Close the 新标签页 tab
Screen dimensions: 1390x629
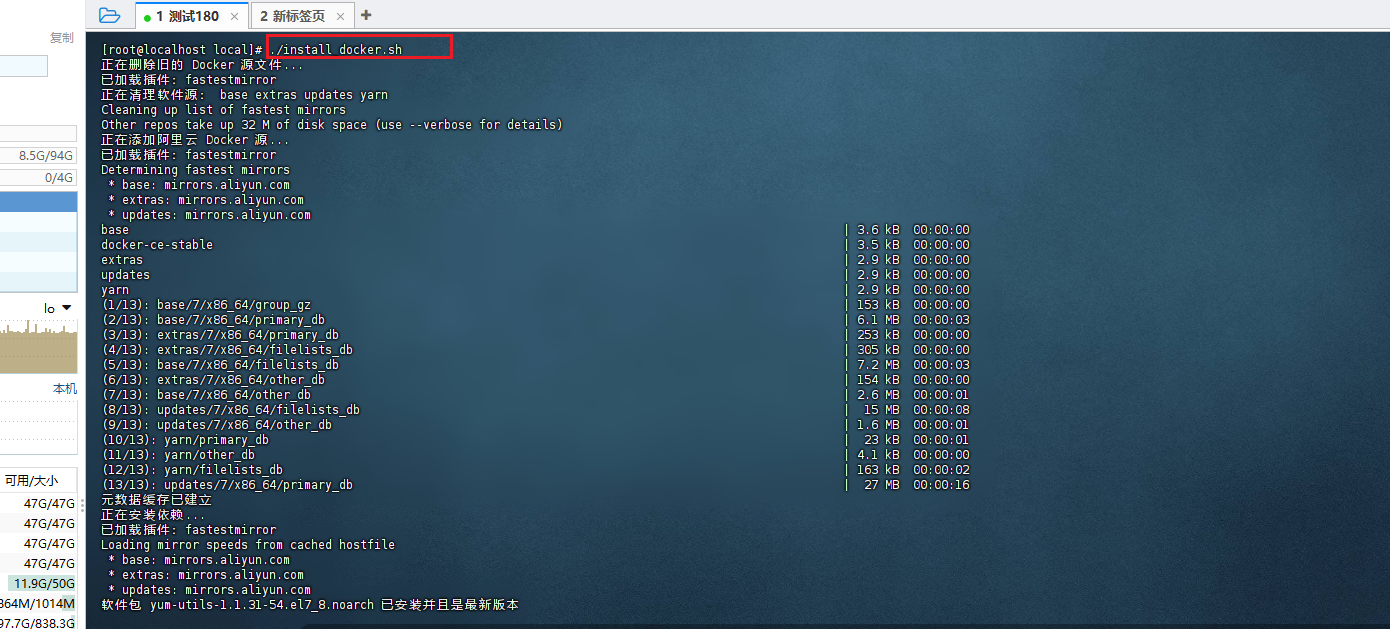coord(341,17)
